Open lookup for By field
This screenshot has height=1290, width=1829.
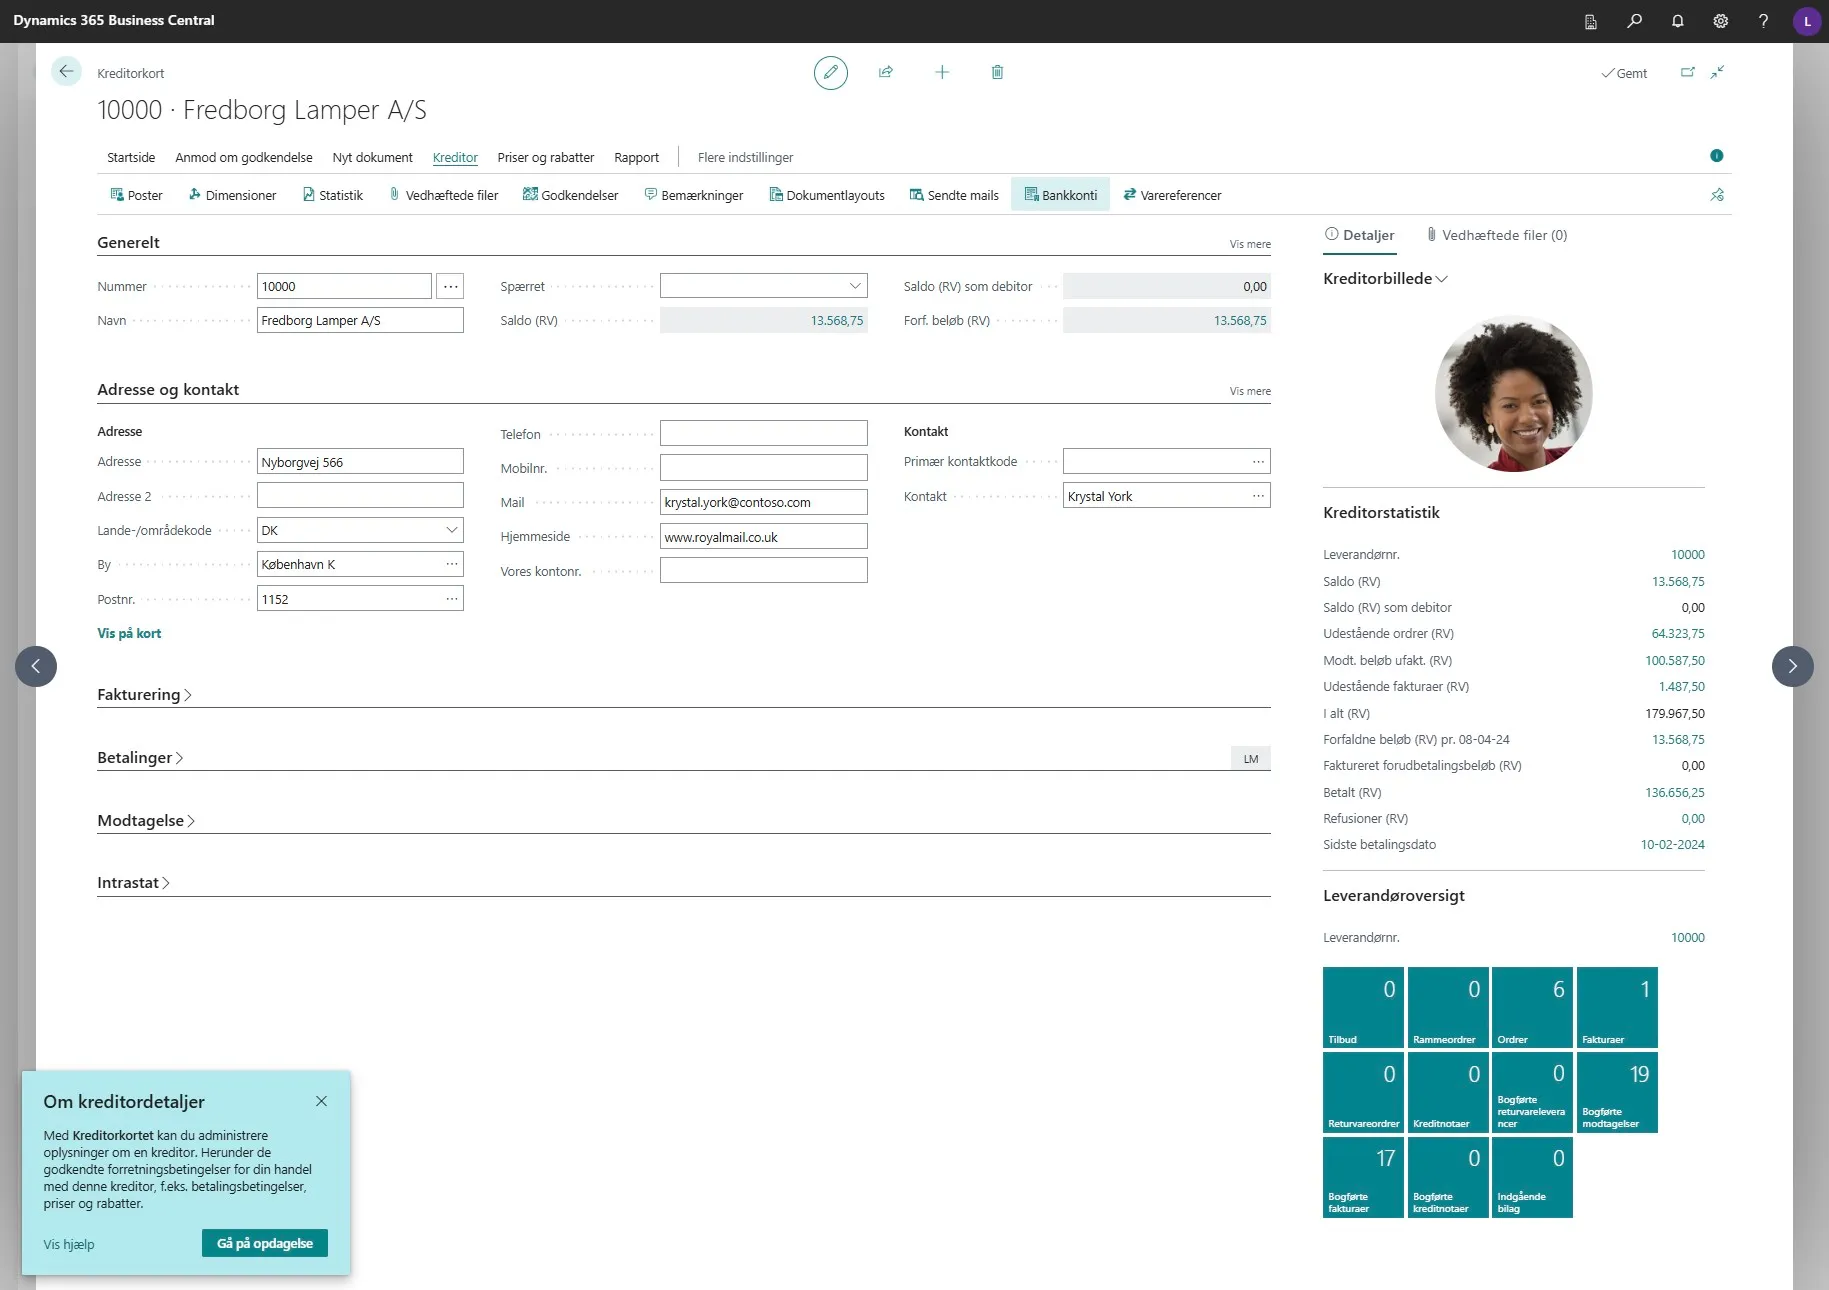tap(452, 564)
